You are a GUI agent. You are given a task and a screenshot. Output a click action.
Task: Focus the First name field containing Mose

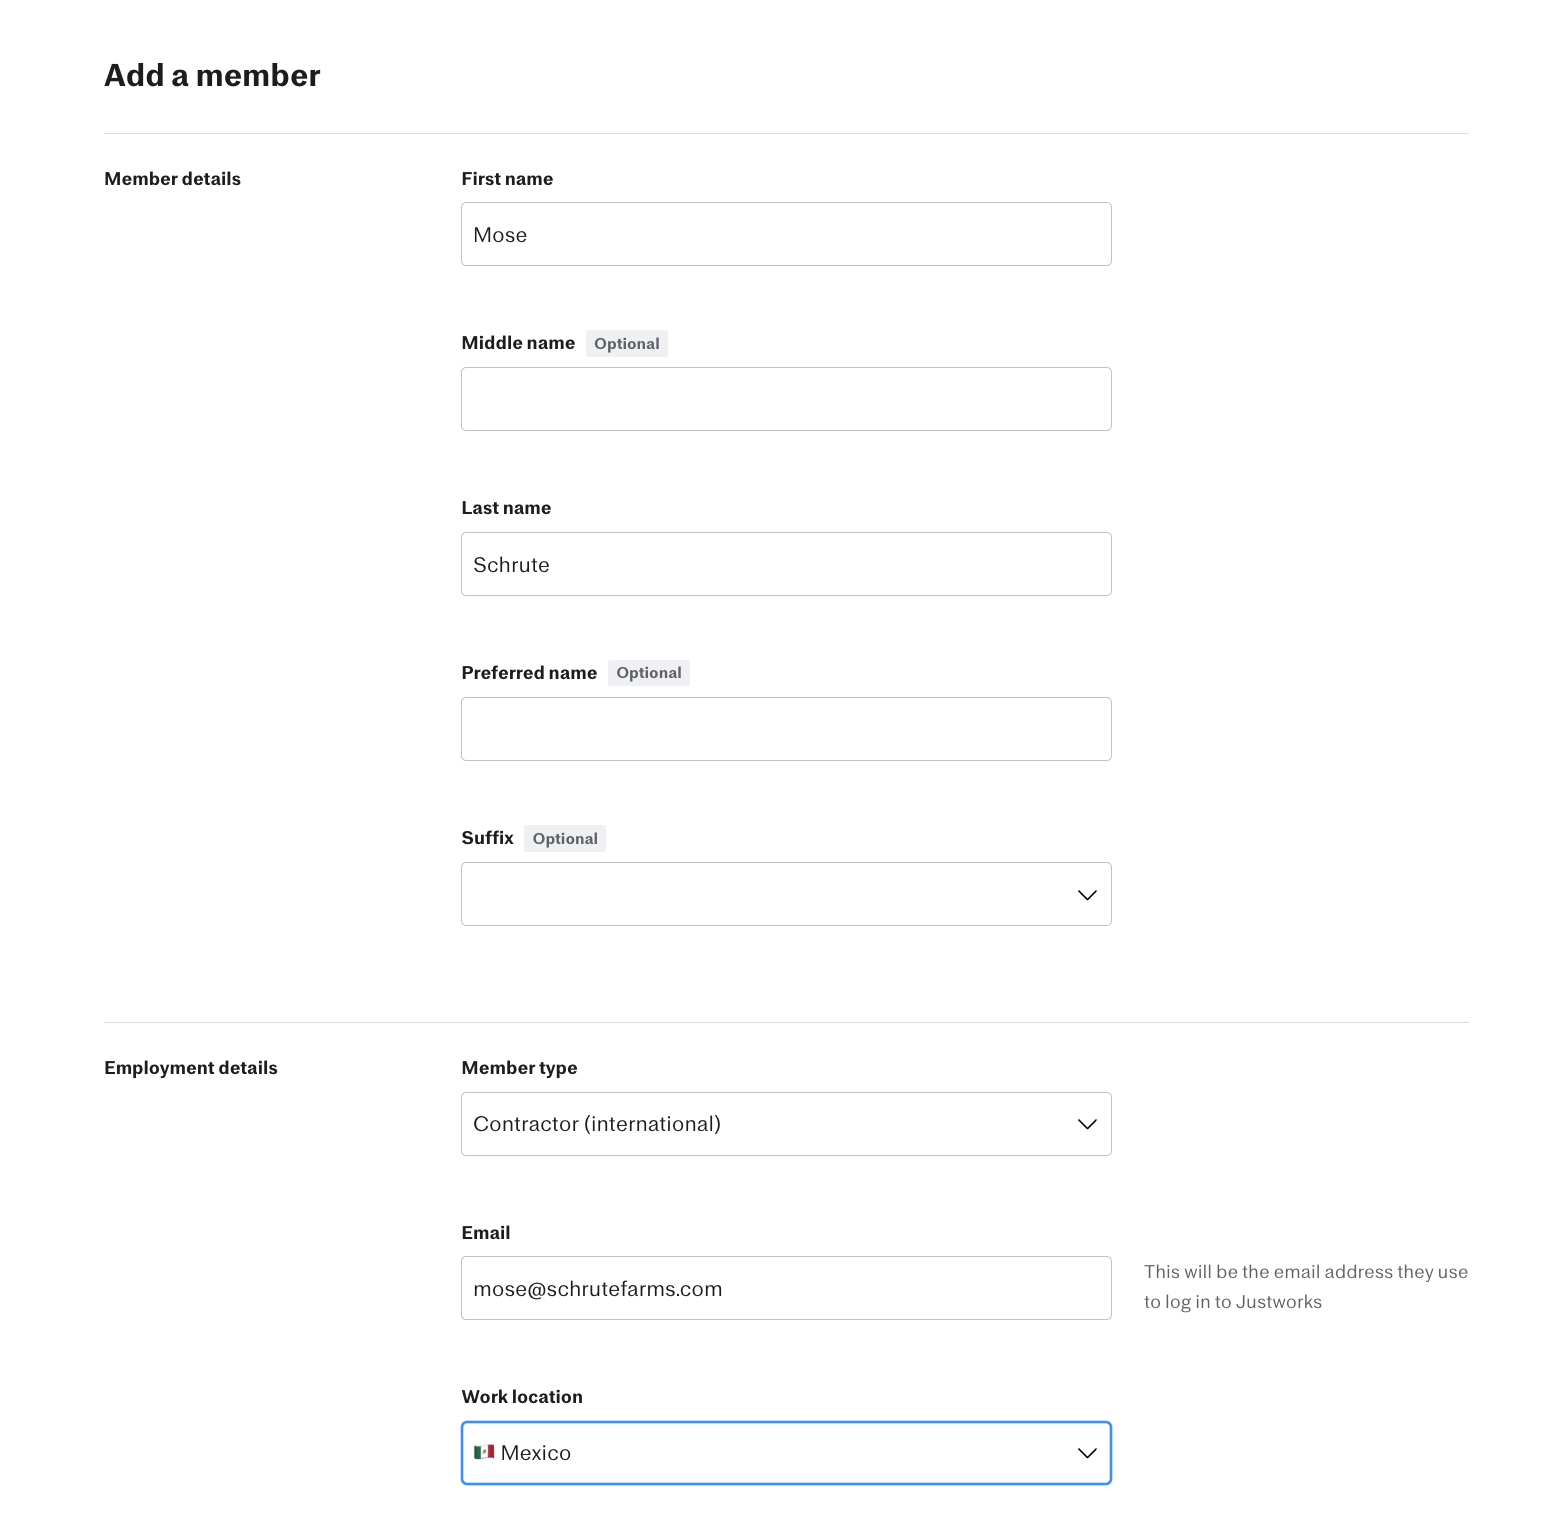[x=785, y=234]
